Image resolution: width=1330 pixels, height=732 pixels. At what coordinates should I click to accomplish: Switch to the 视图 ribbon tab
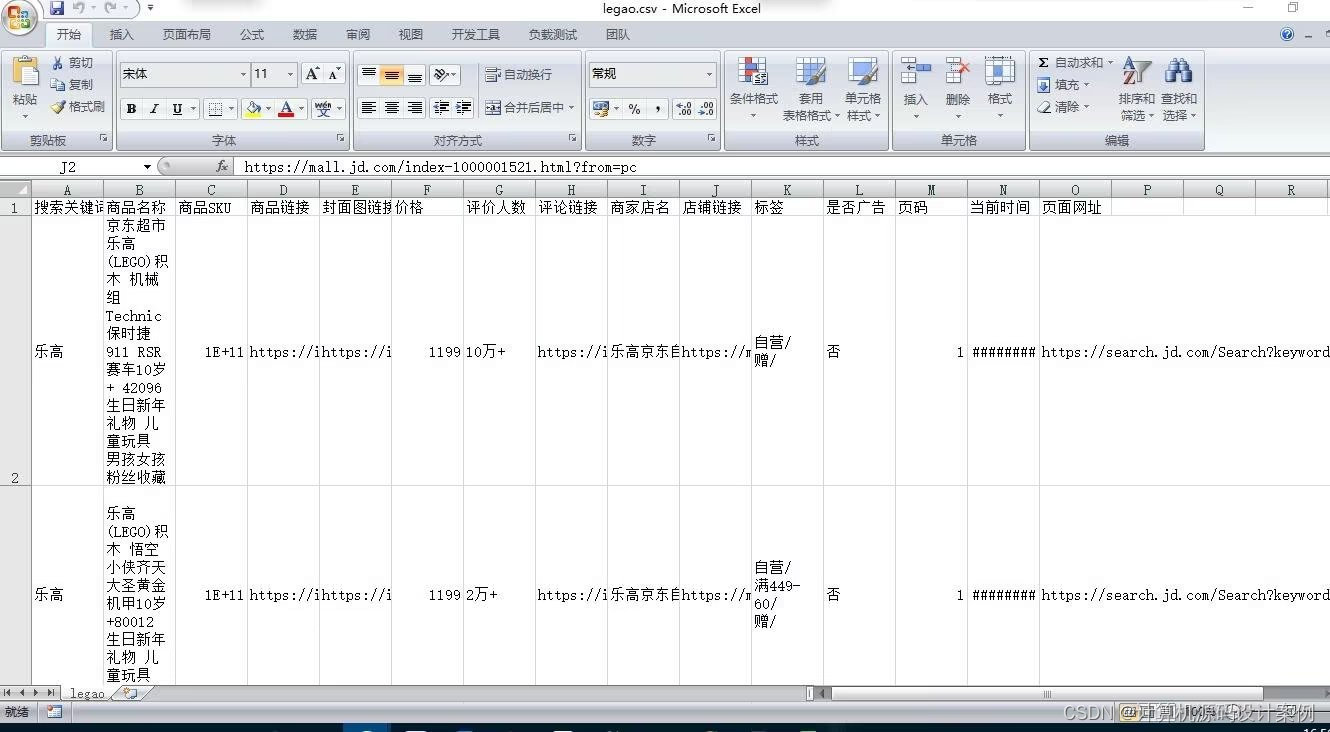pos(411,35)
